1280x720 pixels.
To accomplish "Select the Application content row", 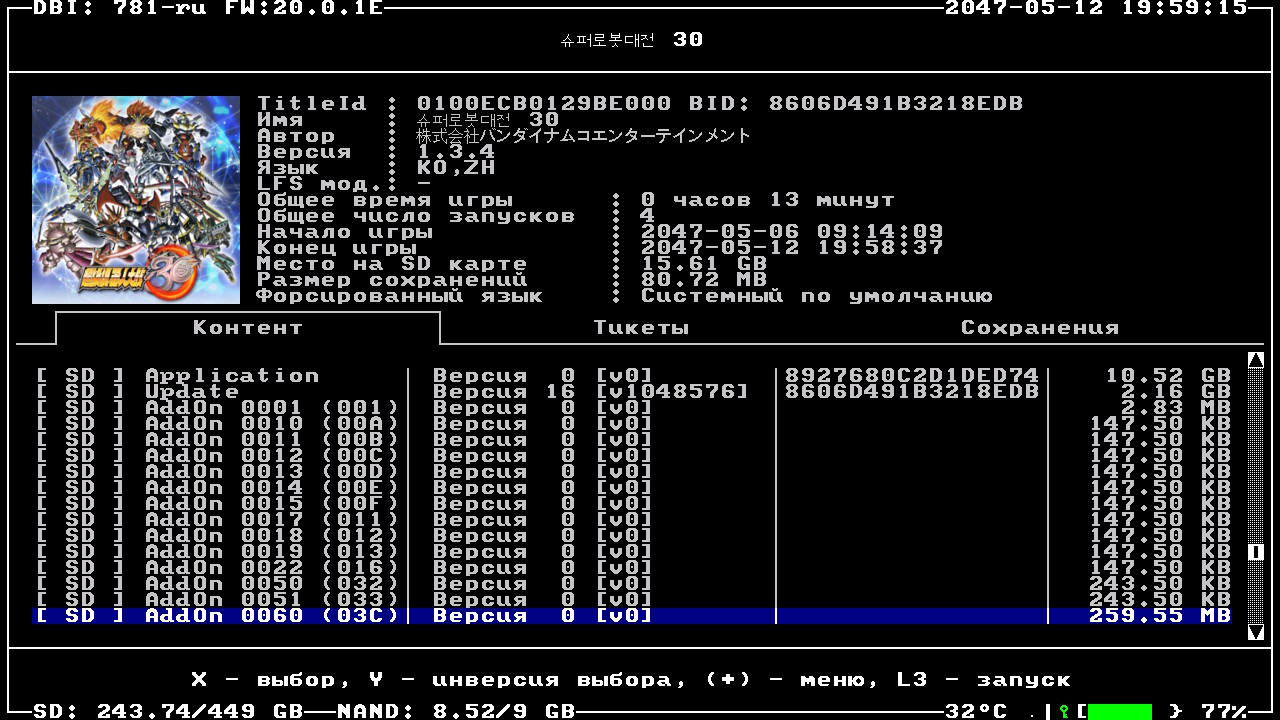I will point(232,376).
